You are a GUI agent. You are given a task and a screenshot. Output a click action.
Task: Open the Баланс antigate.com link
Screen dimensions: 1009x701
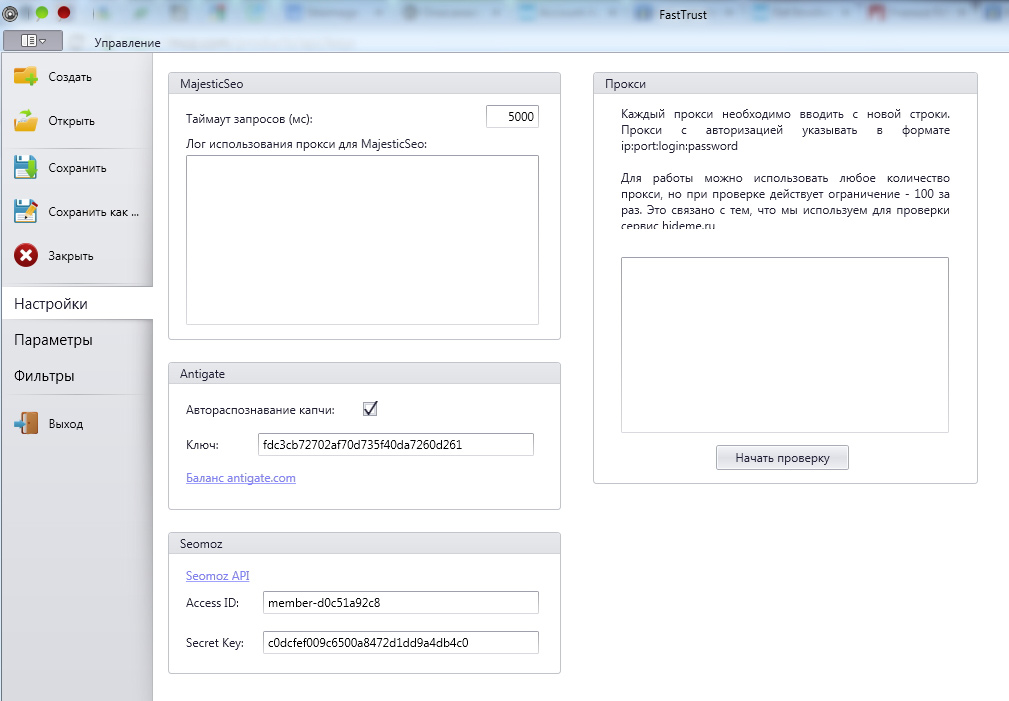tap(241, 478)
